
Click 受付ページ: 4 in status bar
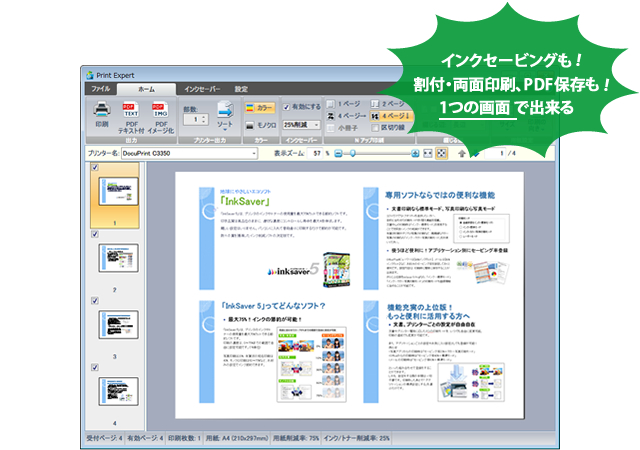coord(104,438)
